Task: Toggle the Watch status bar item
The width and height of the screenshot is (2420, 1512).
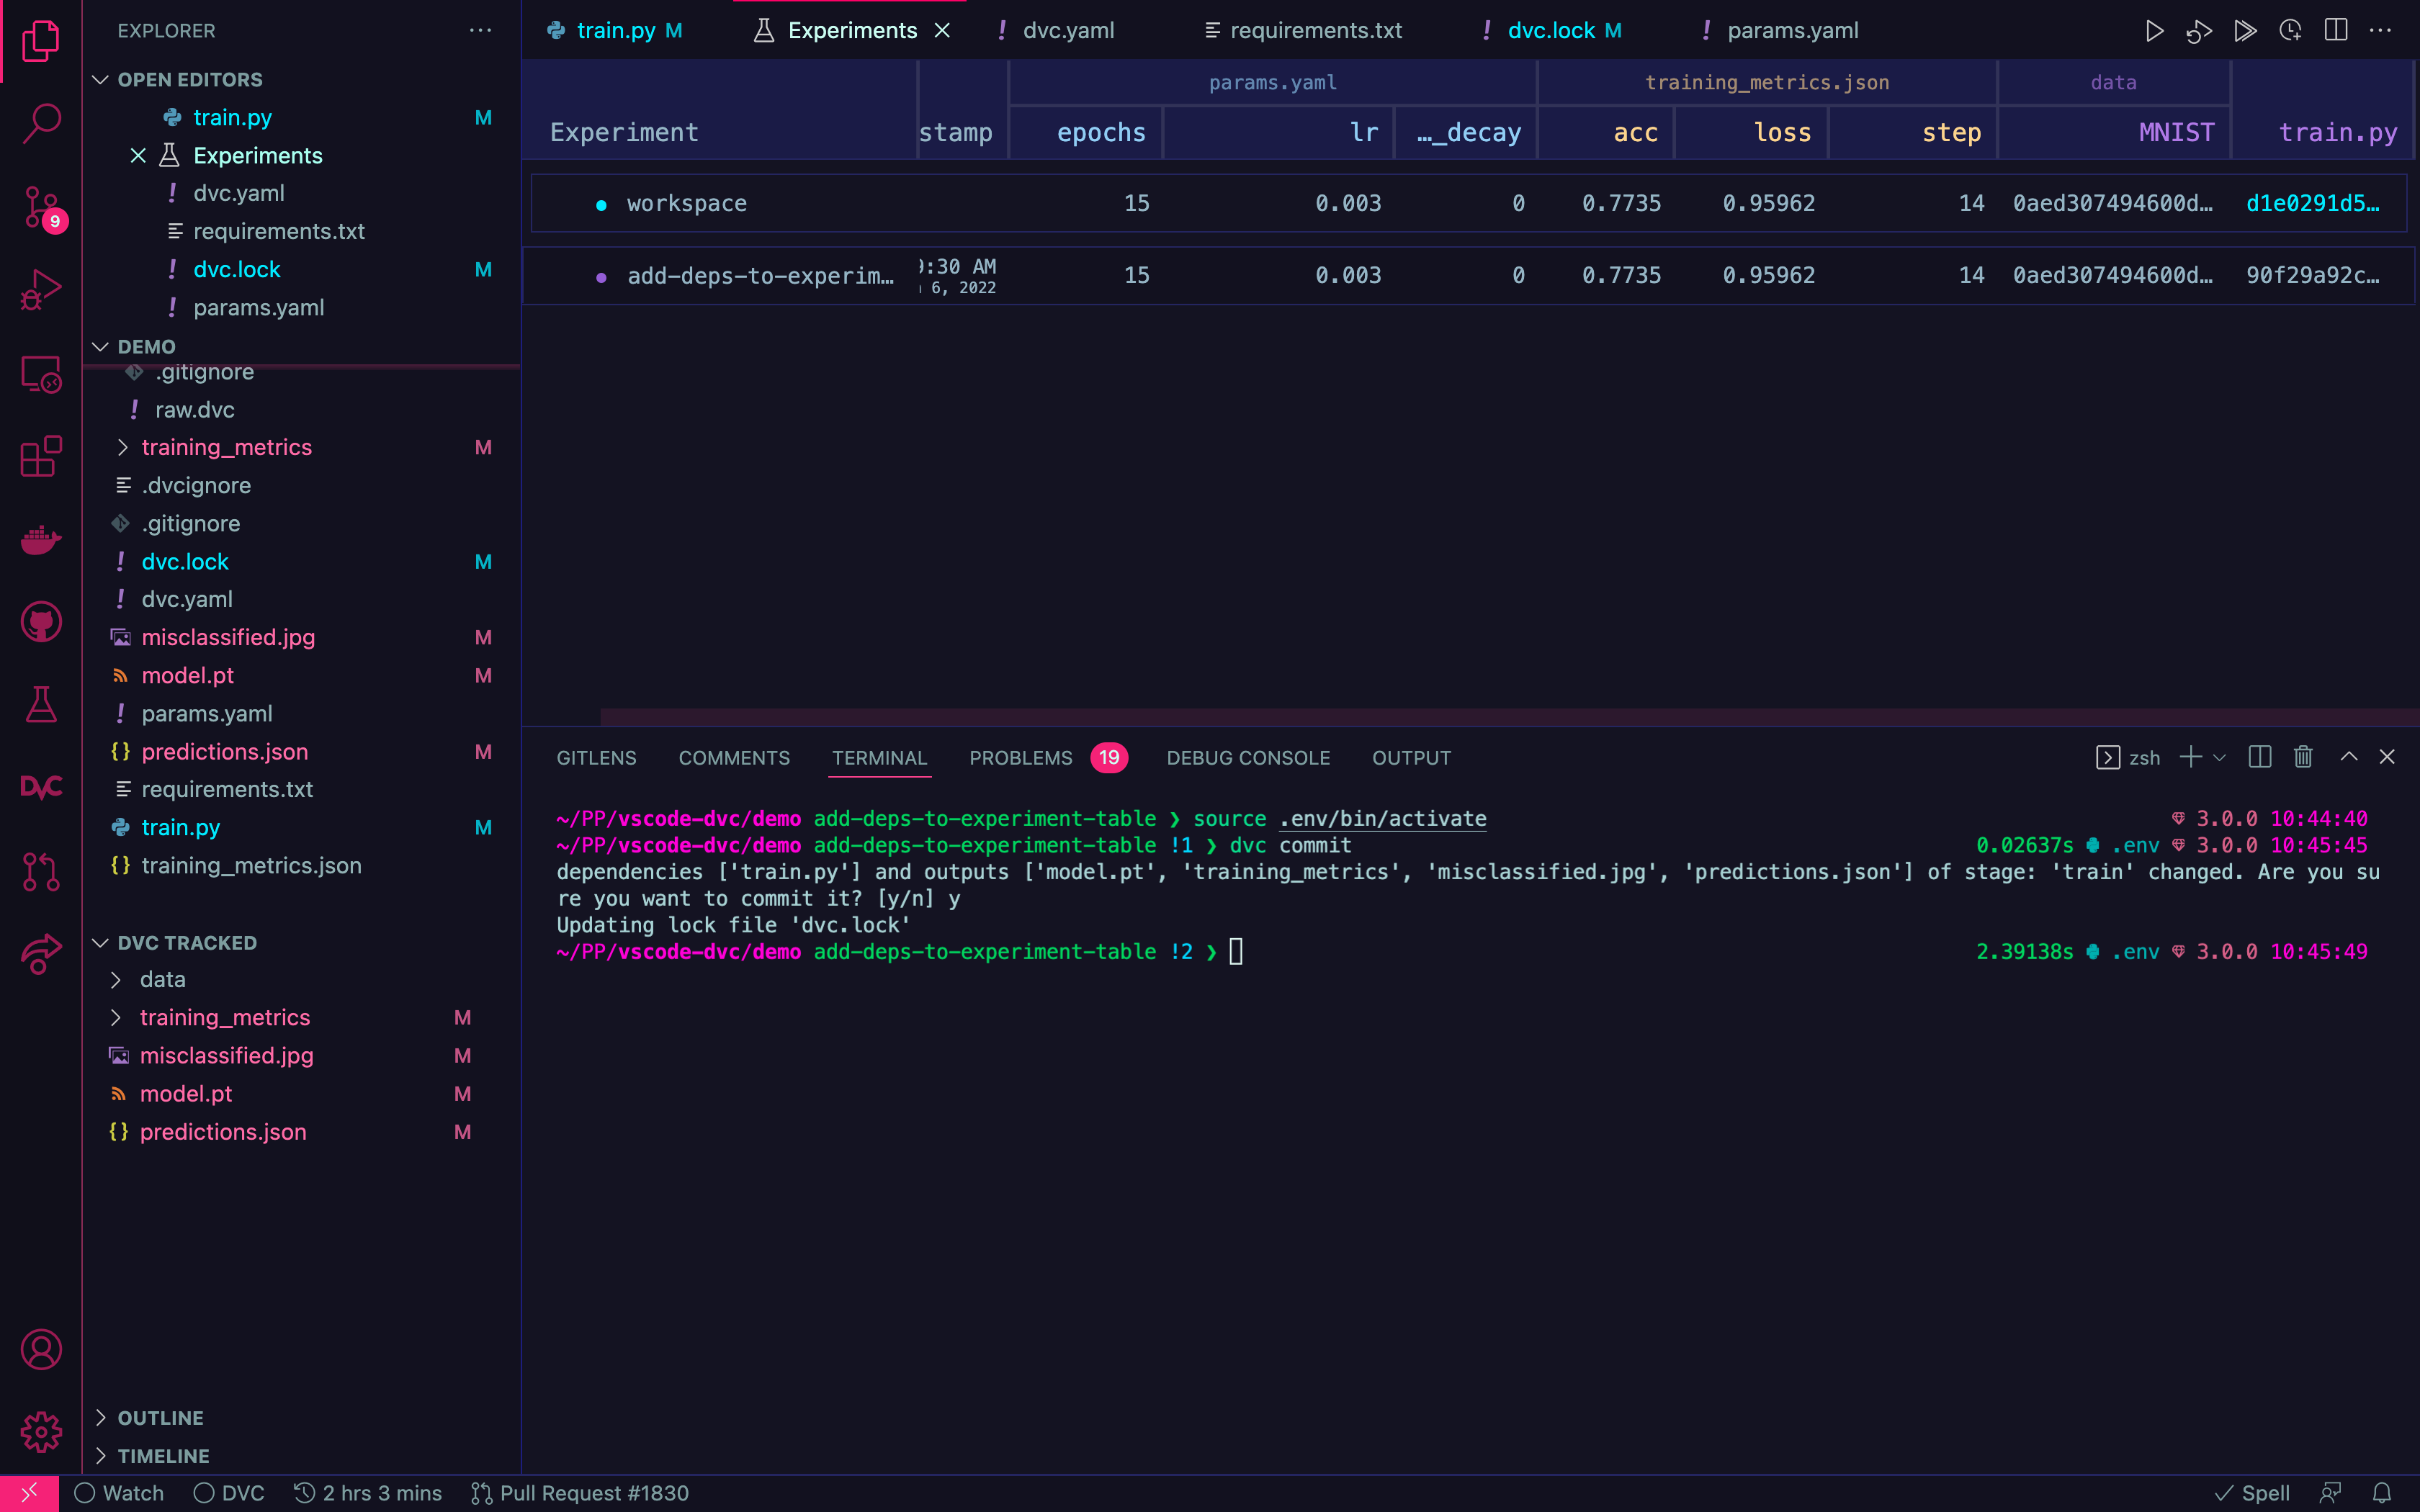Action: click(x=119, y=1493)
